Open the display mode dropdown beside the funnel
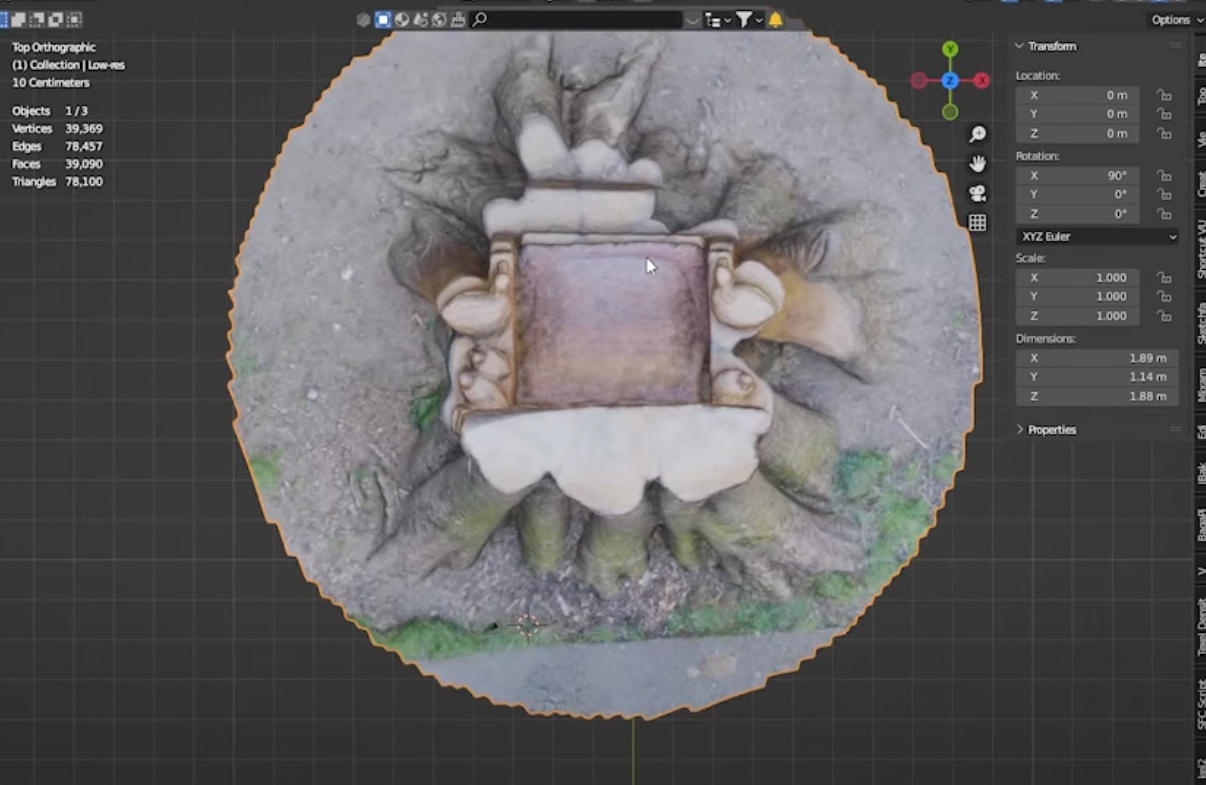Screen dimensions: 1206x785 (x=717, y=19)
